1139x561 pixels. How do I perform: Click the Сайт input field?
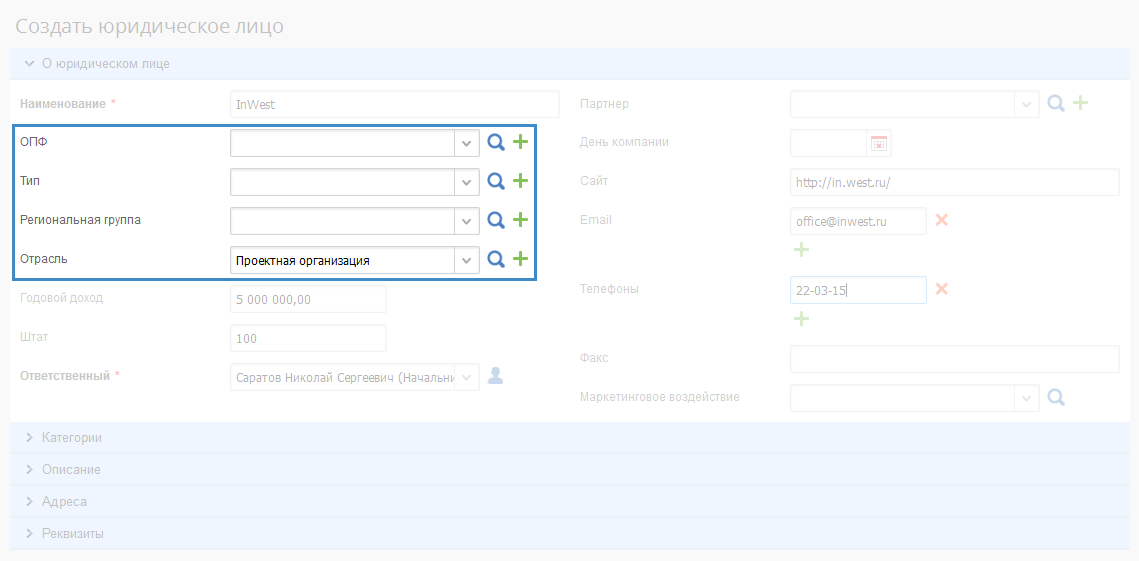click(x=953, y=182)
